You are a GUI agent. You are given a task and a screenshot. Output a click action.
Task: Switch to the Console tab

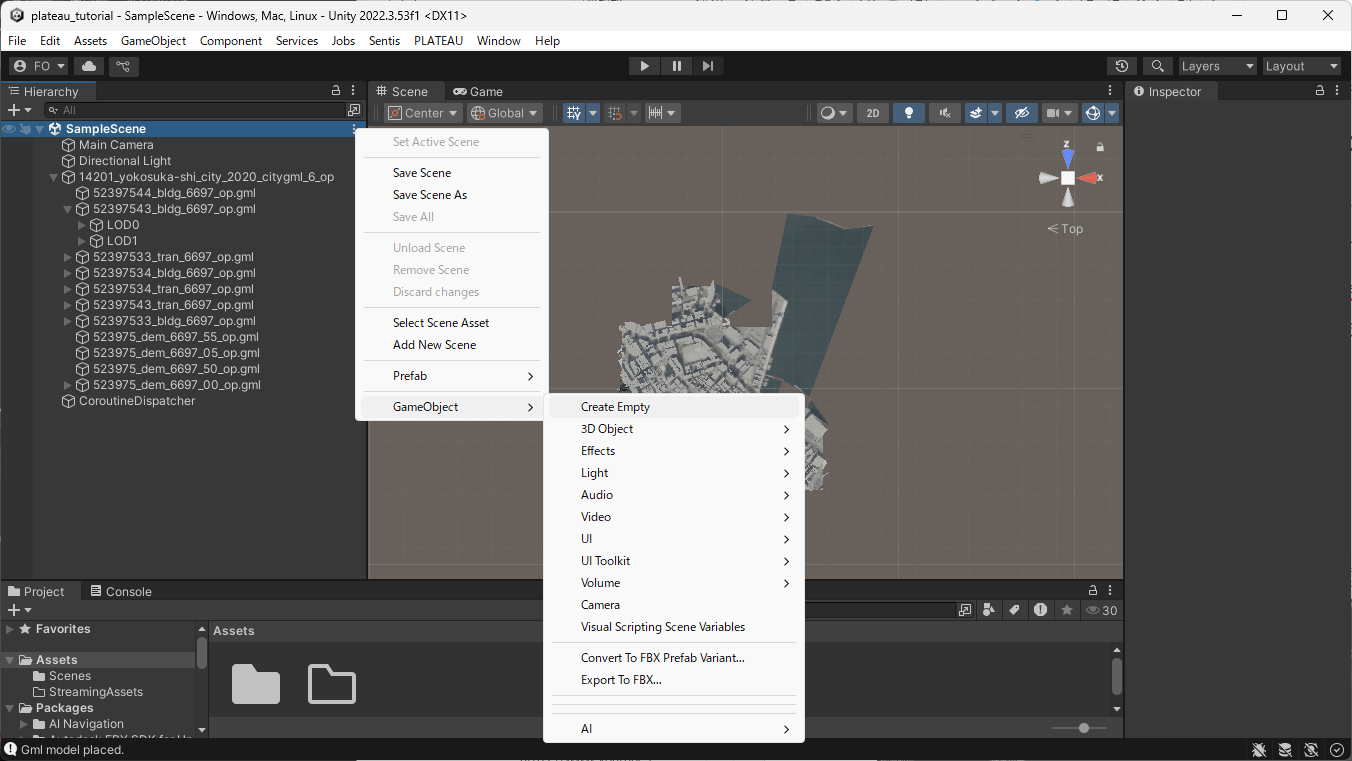(120, 591)
